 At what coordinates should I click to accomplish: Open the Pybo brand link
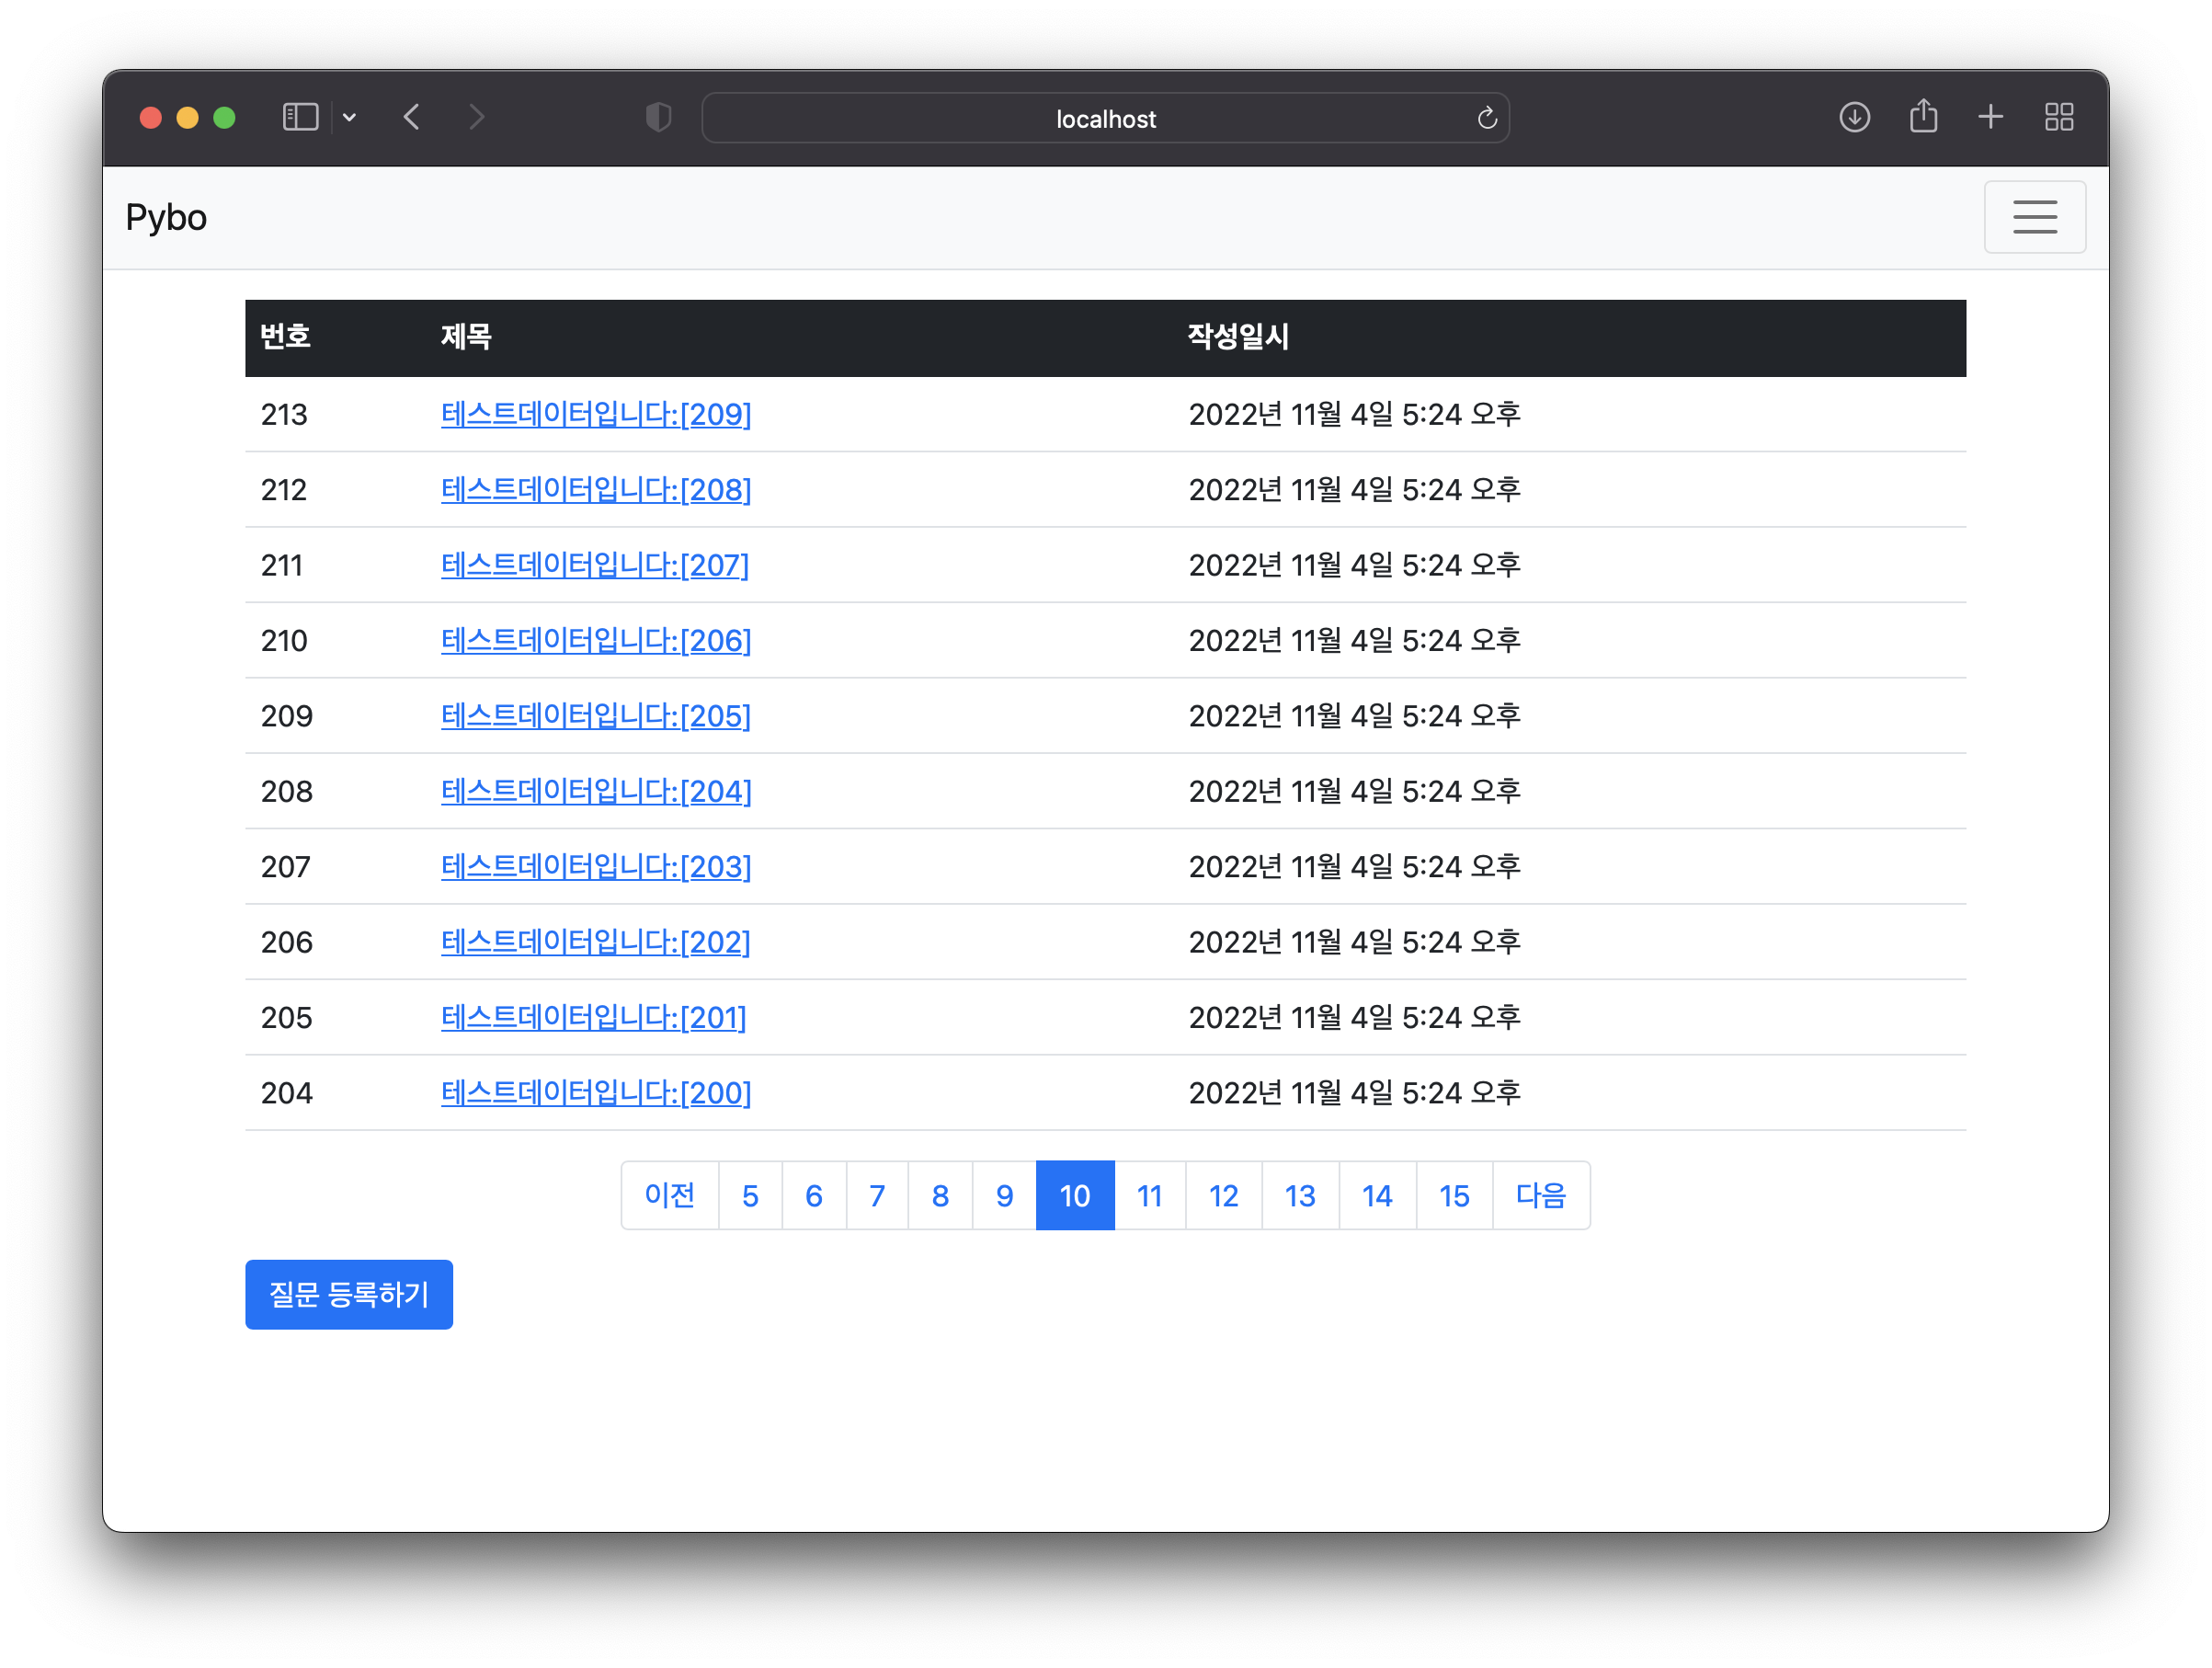[x=166, y=217]
